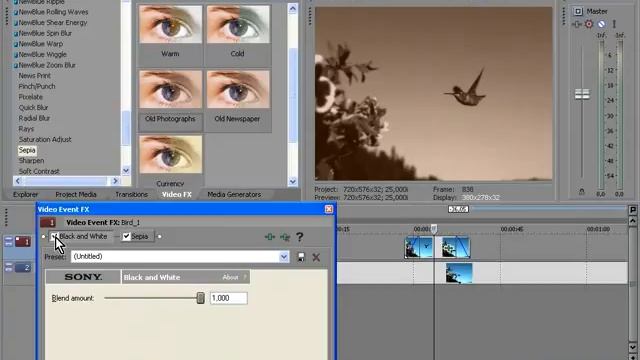Viewport: 640px width, 360px height.
Task: Select the Radial Blur effect
Action: (34, 118)
